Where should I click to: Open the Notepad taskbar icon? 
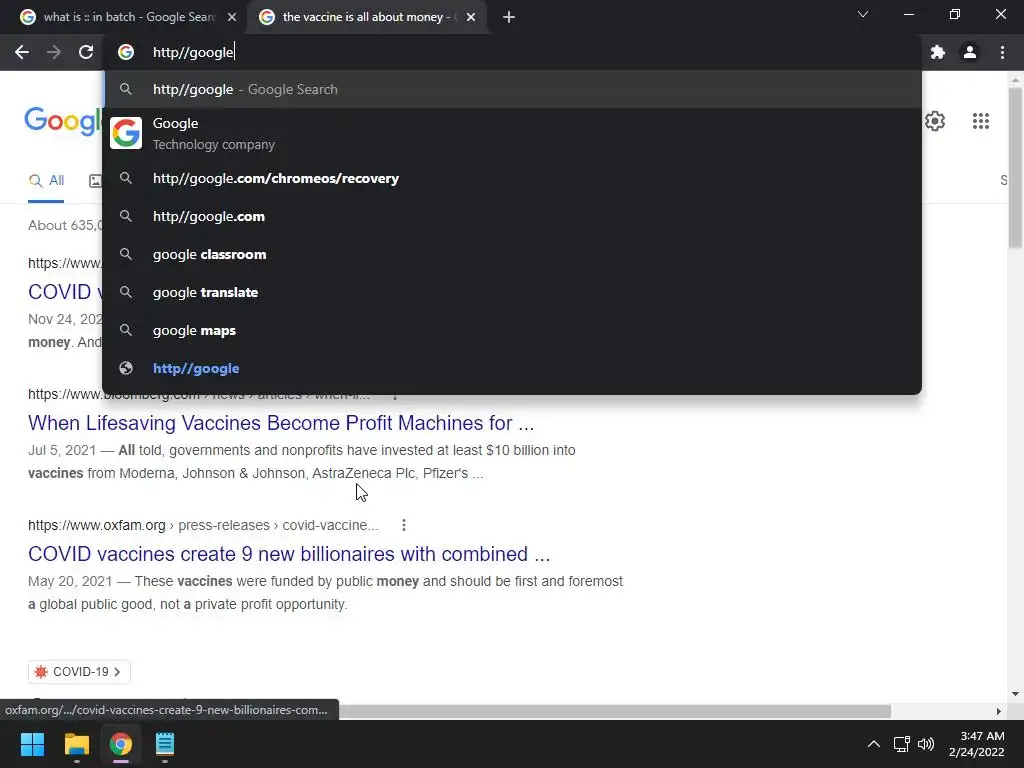pos(165,744)
